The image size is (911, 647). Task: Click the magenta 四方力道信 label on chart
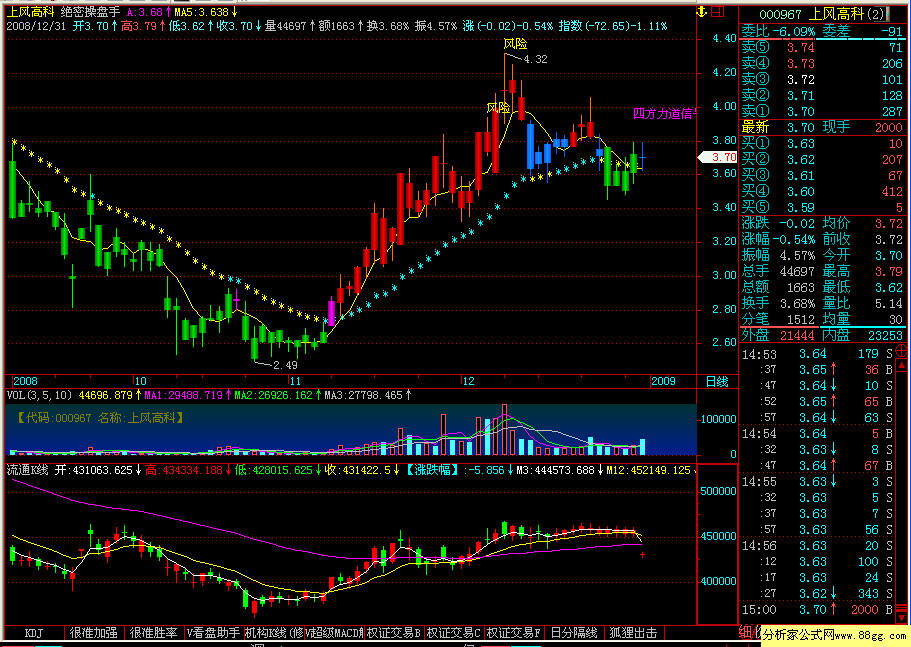point(665,113)
